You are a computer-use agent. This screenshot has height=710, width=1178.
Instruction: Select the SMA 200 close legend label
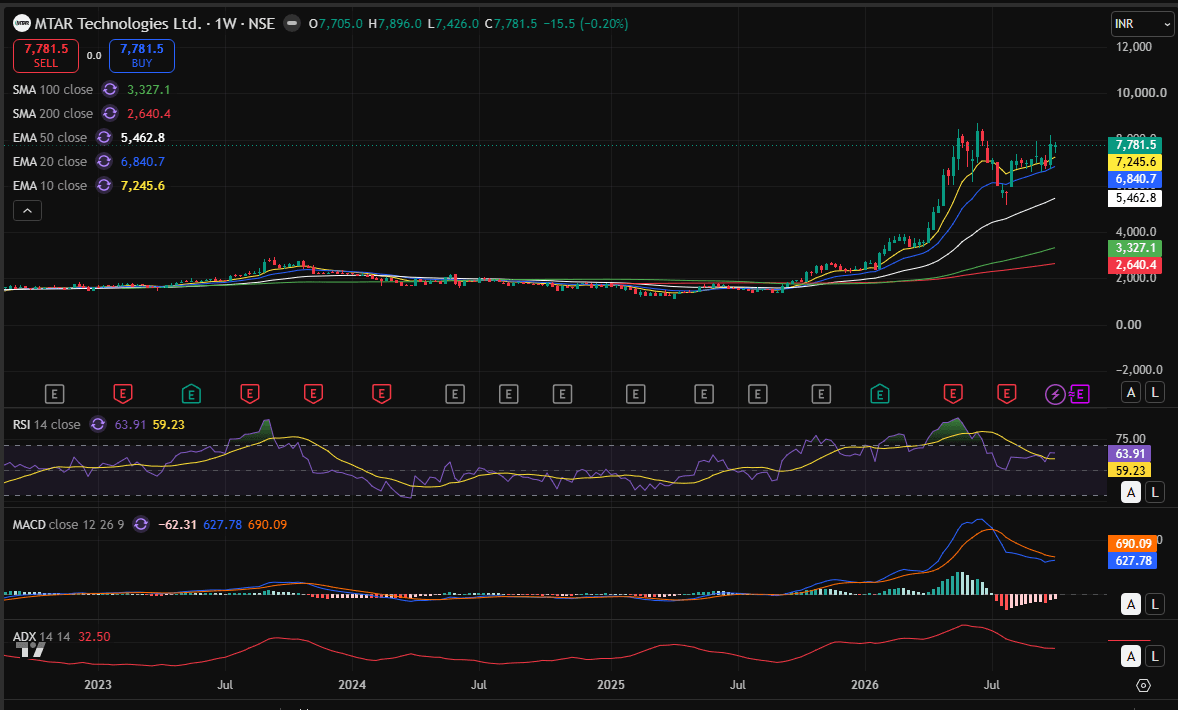(x=53, y=113)
